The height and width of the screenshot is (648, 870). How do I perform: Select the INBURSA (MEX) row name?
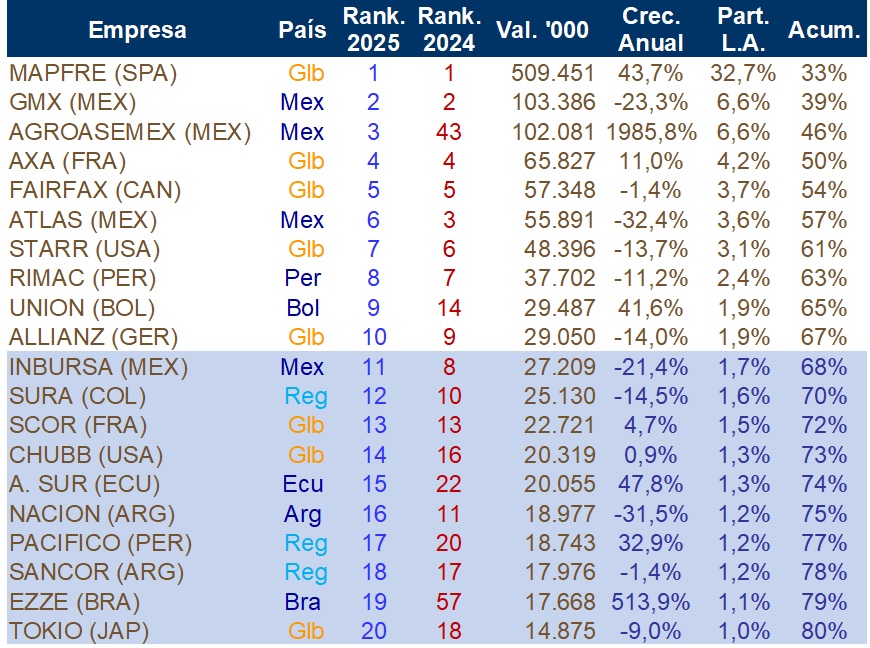(98, 367)
